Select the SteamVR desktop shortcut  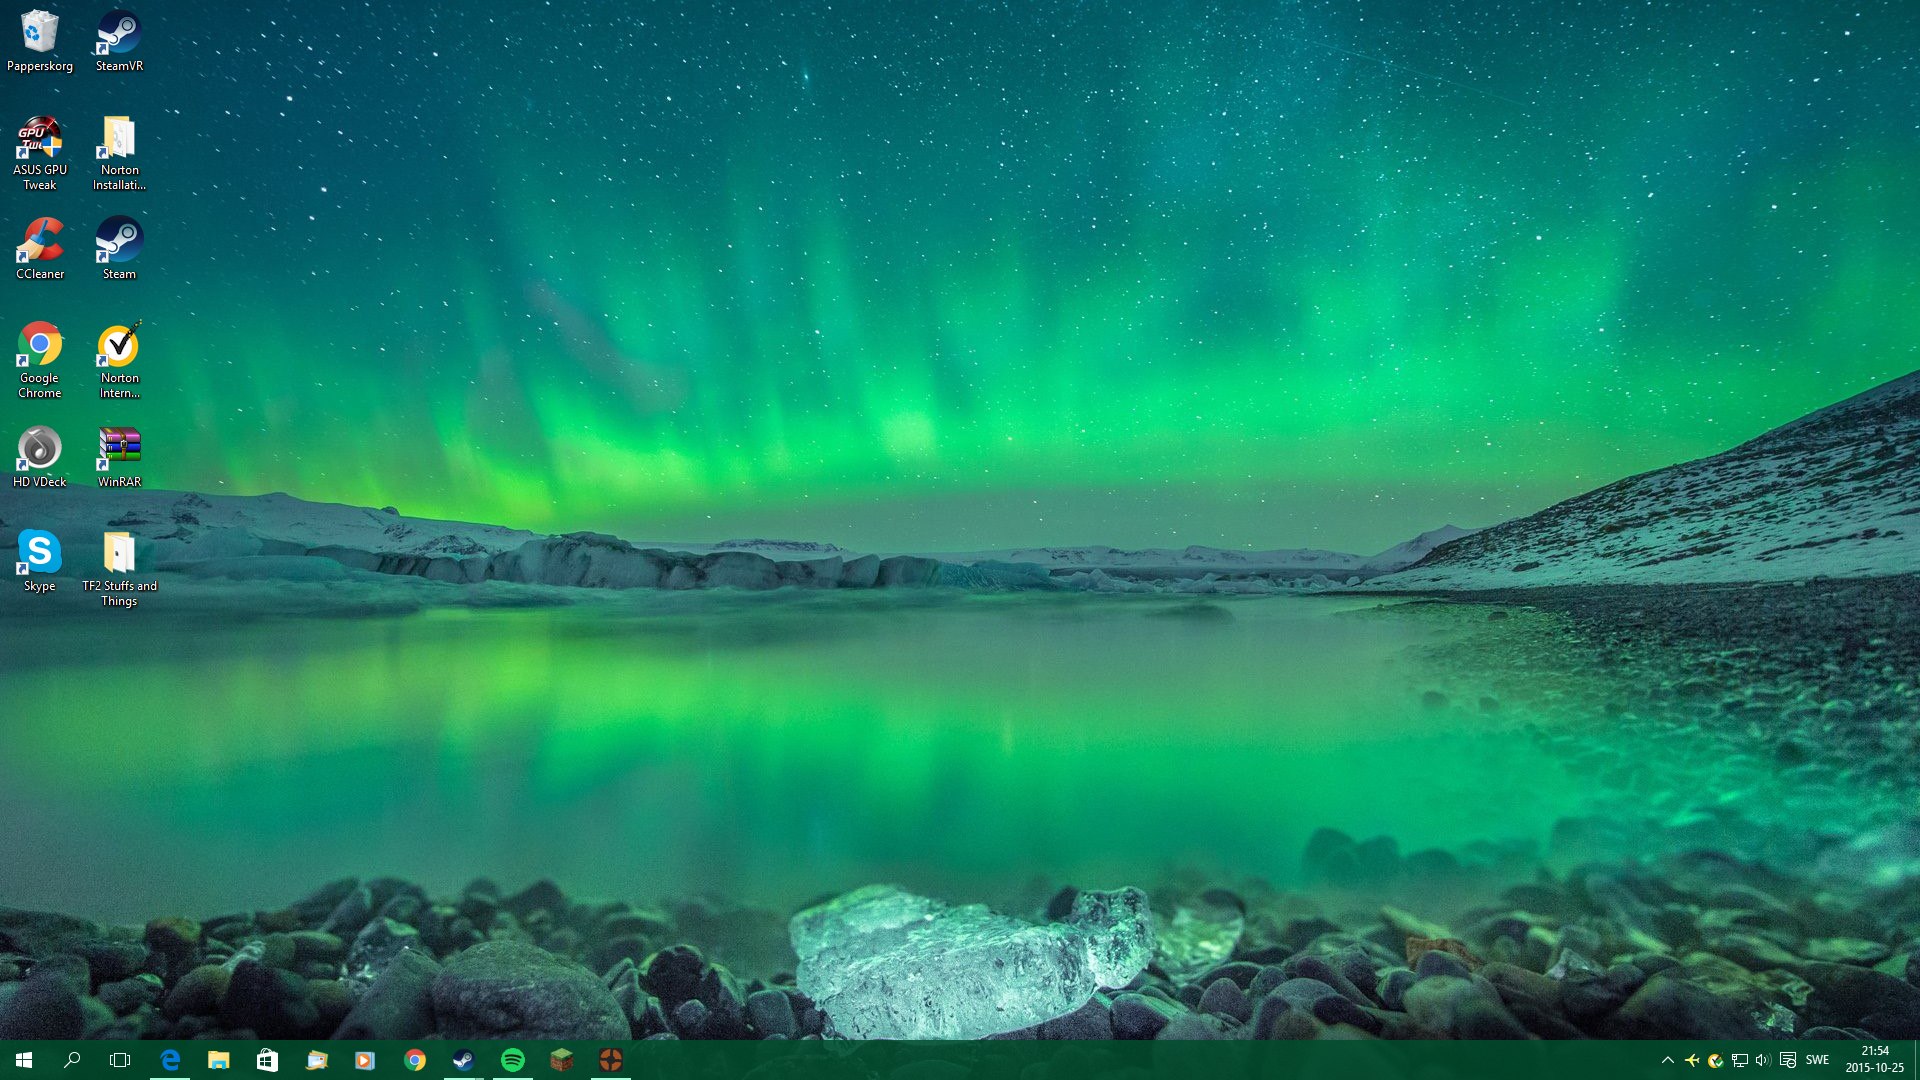pyautogui.click(x=119, y=41)
